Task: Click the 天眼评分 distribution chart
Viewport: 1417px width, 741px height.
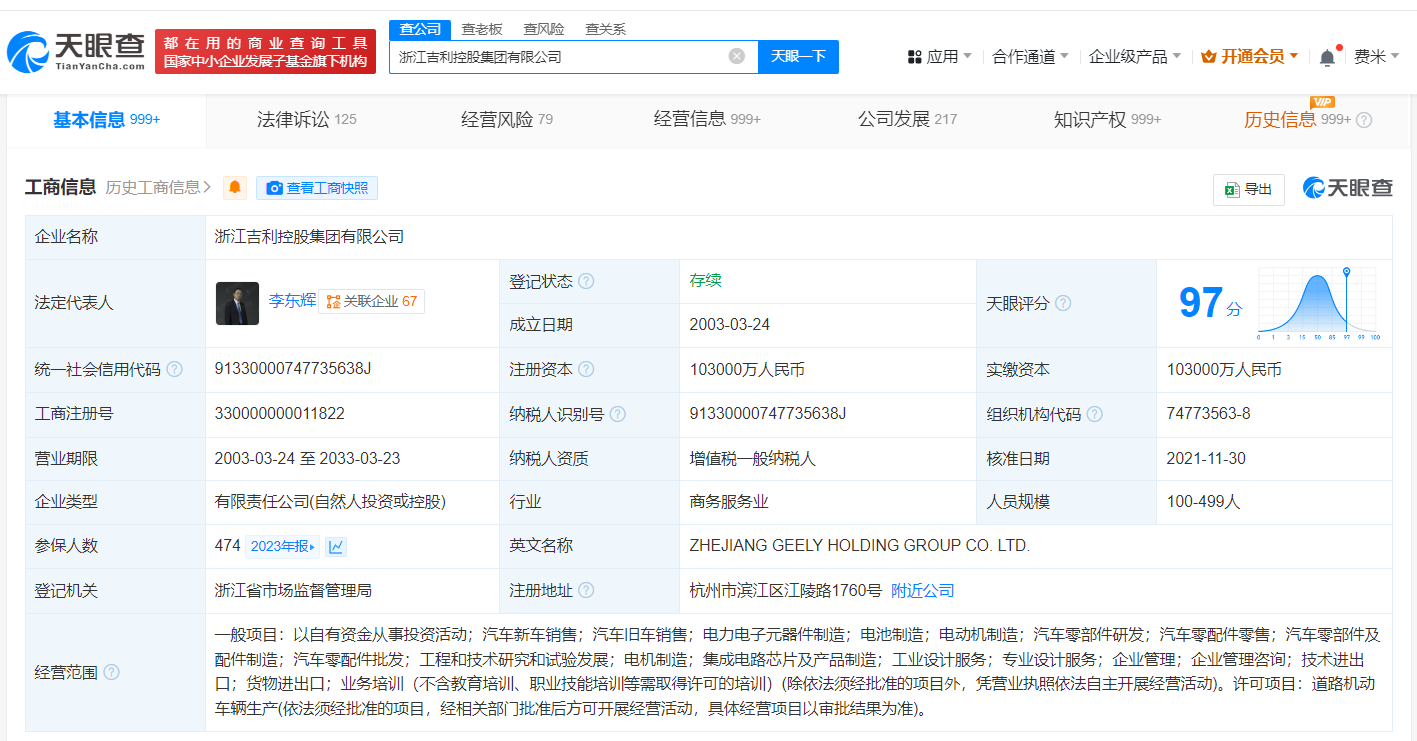Action: click(x=1318, y=304)
